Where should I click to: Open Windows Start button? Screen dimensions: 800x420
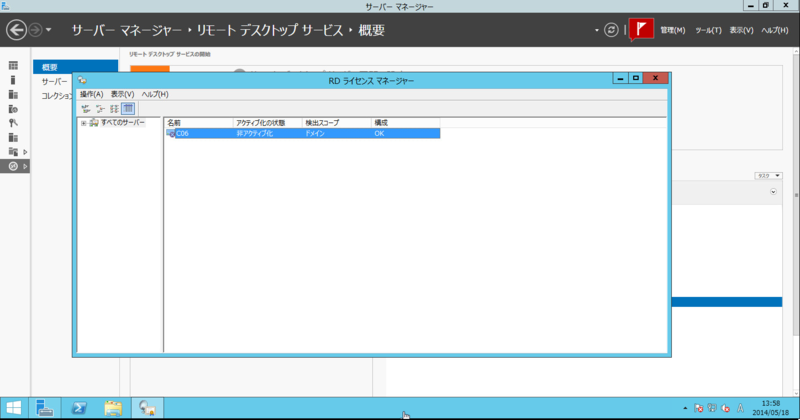14,408
